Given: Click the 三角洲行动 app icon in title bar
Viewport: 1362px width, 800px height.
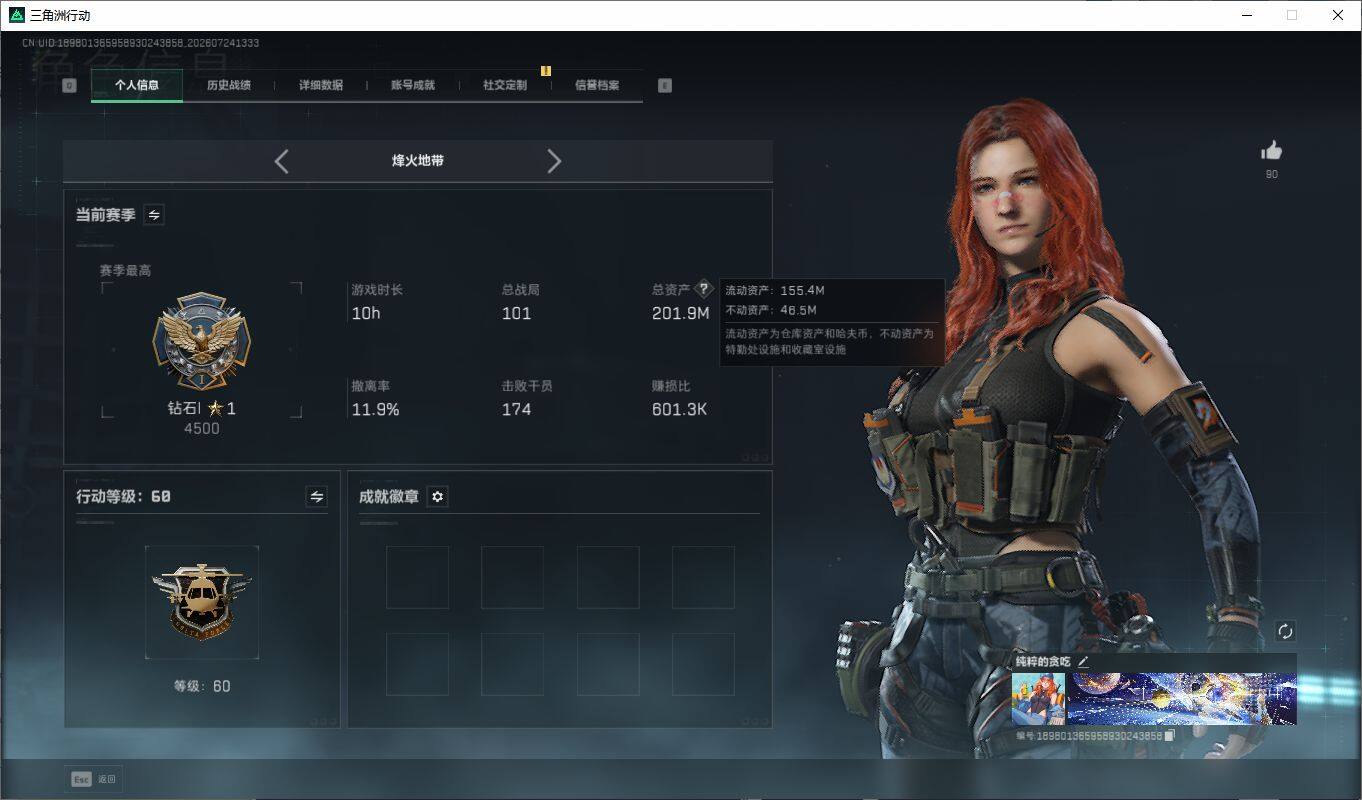Looking at the screenshot, I should pyautogui.click(x=16, y=15).
